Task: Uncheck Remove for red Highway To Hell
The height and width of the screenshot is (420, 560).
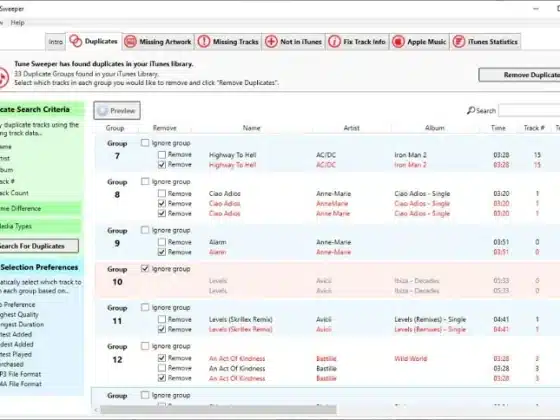Action: tap(162, 165)
